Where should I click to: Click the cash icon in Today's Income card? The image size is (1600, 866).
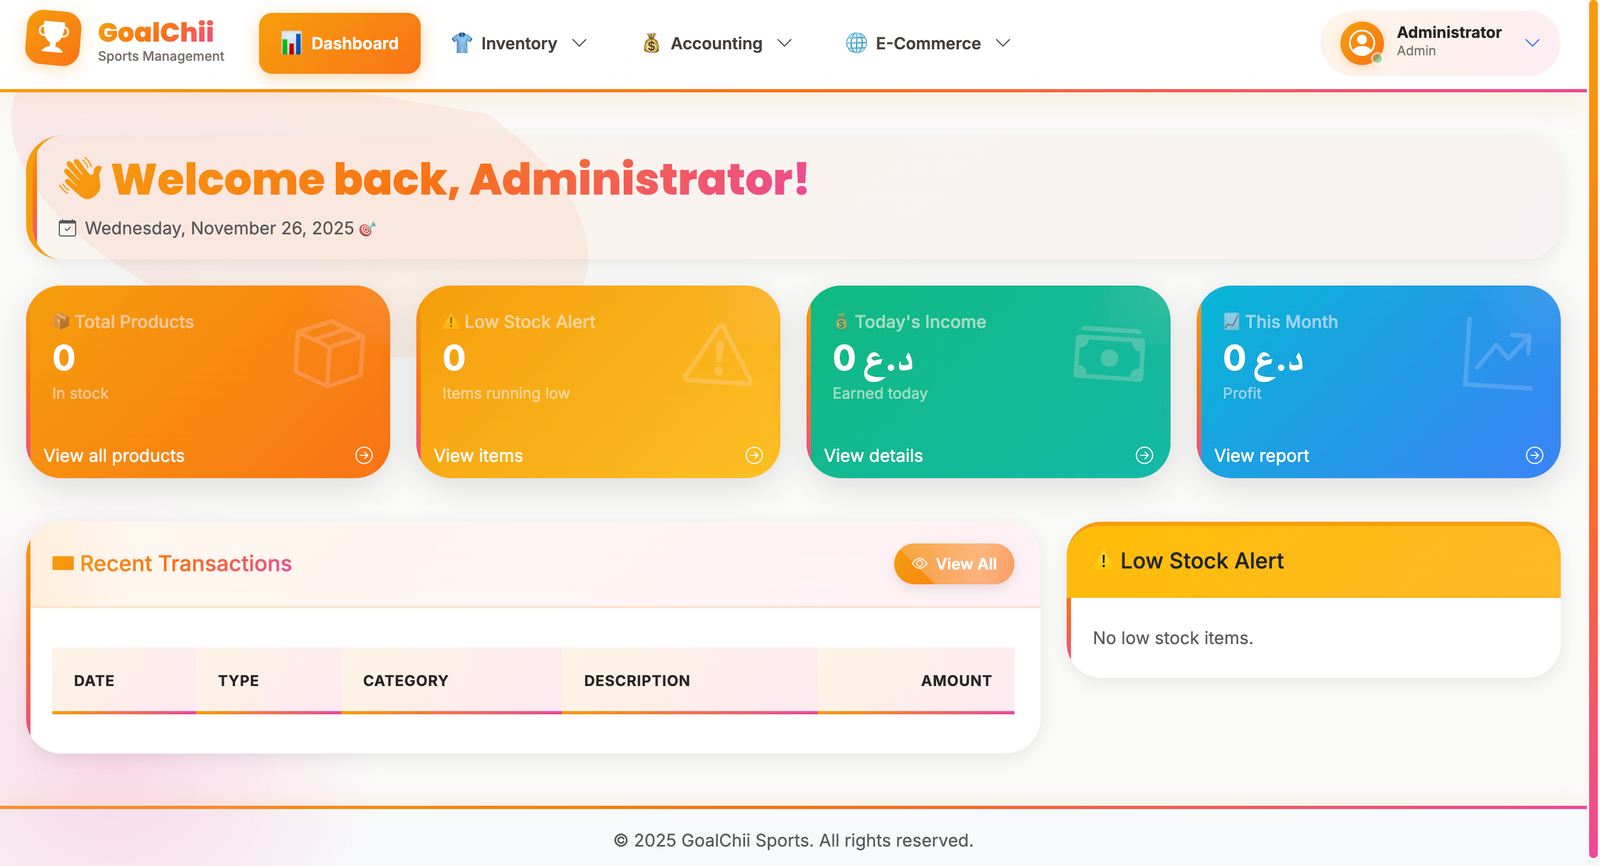point(1109,355)
